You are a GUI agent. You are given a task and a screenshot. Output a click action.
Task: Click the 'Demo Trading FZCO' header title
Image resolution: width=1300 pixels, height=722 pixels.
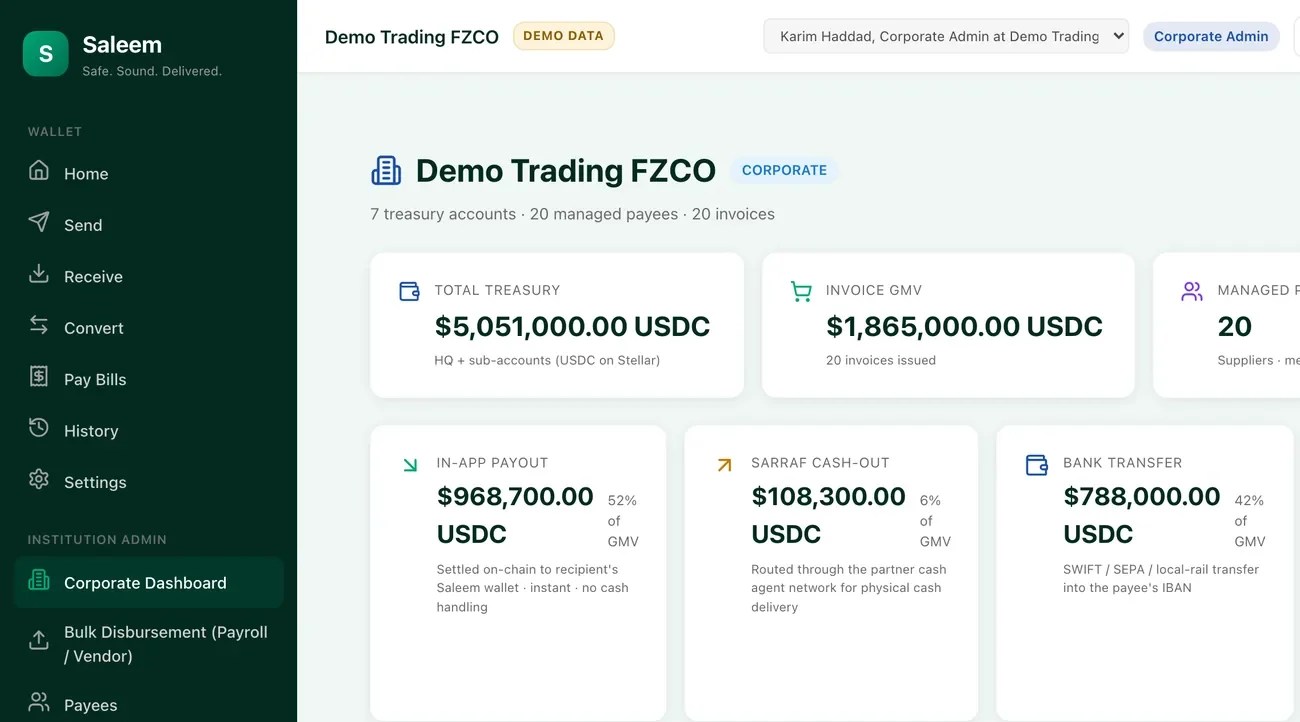(412, 37)
